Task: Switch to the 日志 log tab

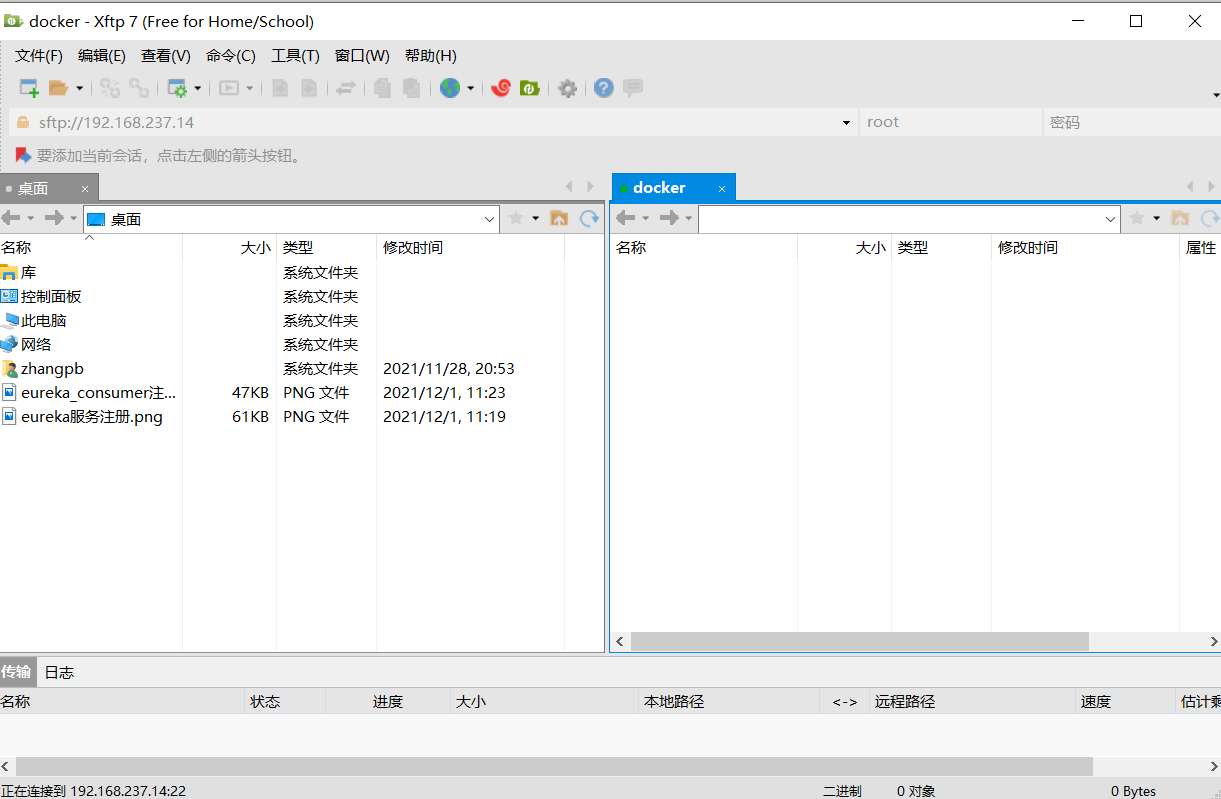Action: [x=59, y=672]
